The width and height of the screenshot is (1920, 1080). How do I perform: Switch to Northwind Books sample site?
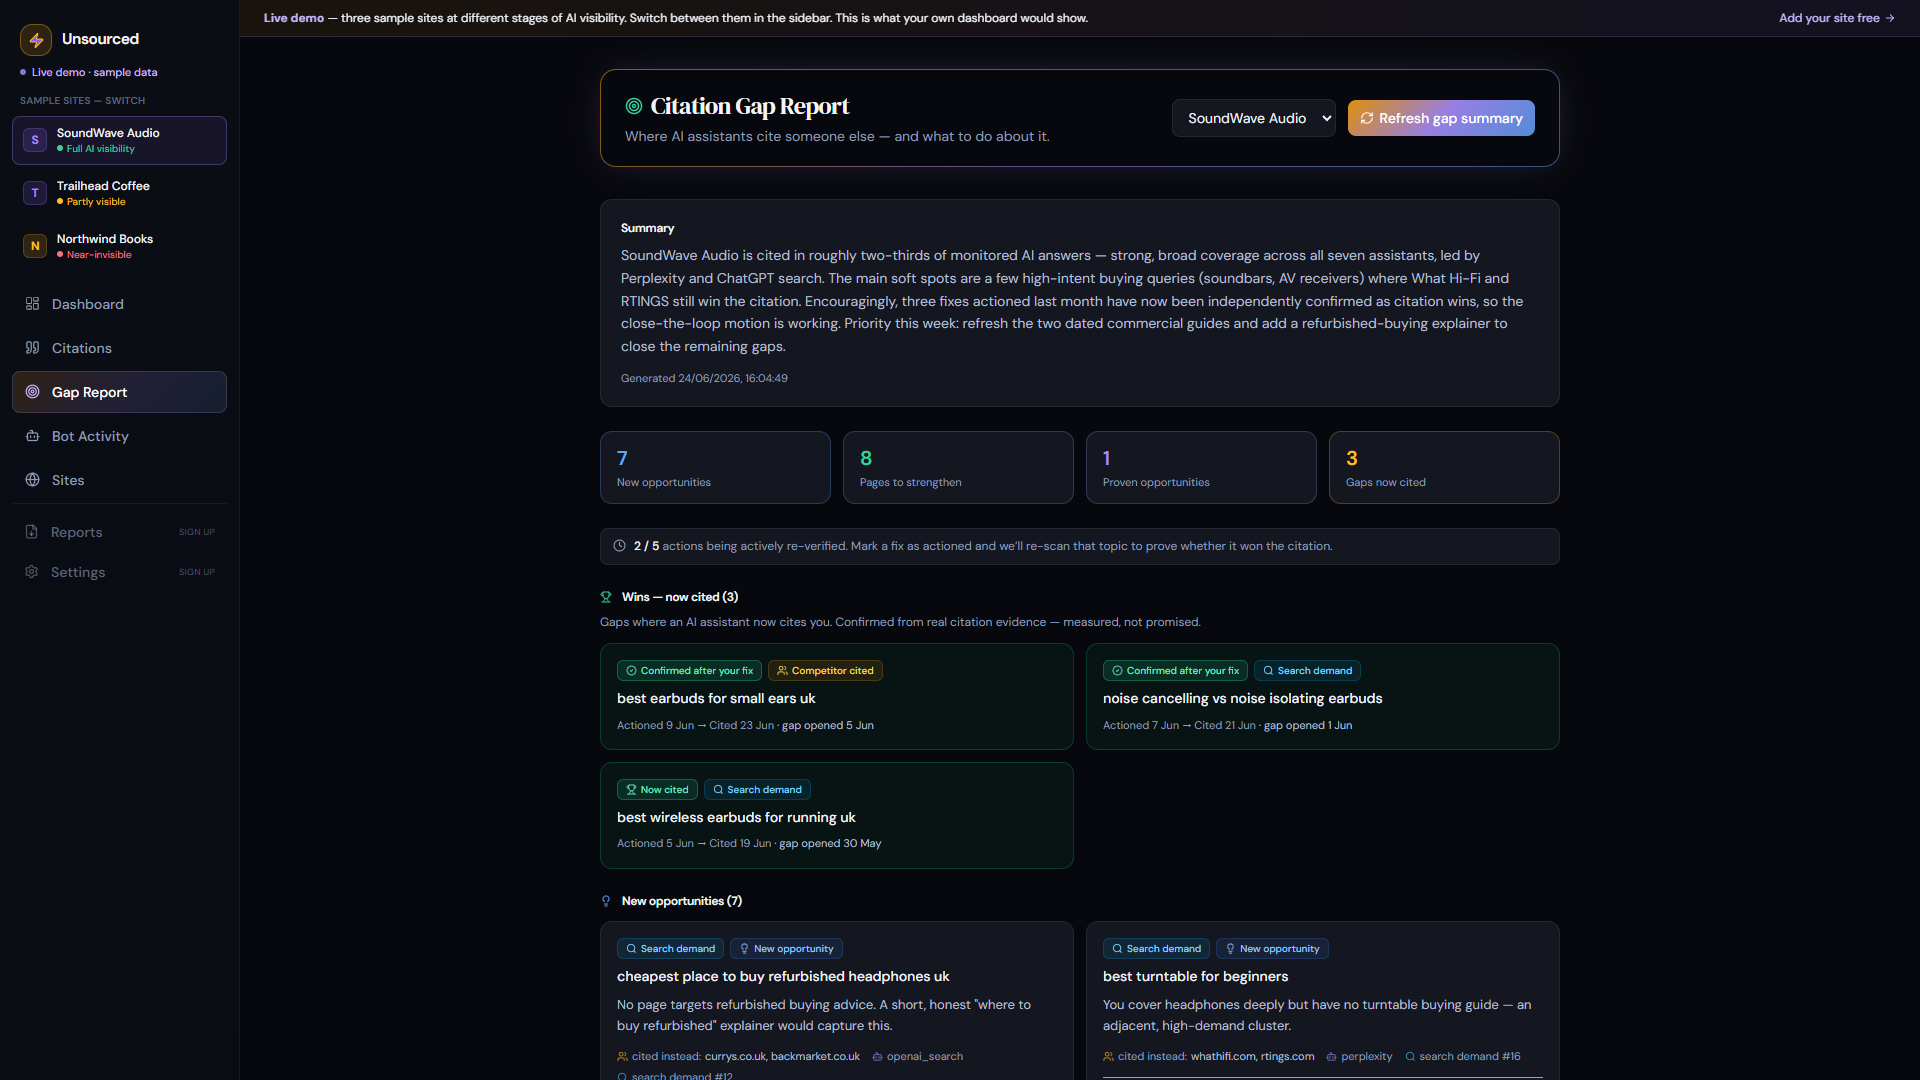tap(119, 246)
